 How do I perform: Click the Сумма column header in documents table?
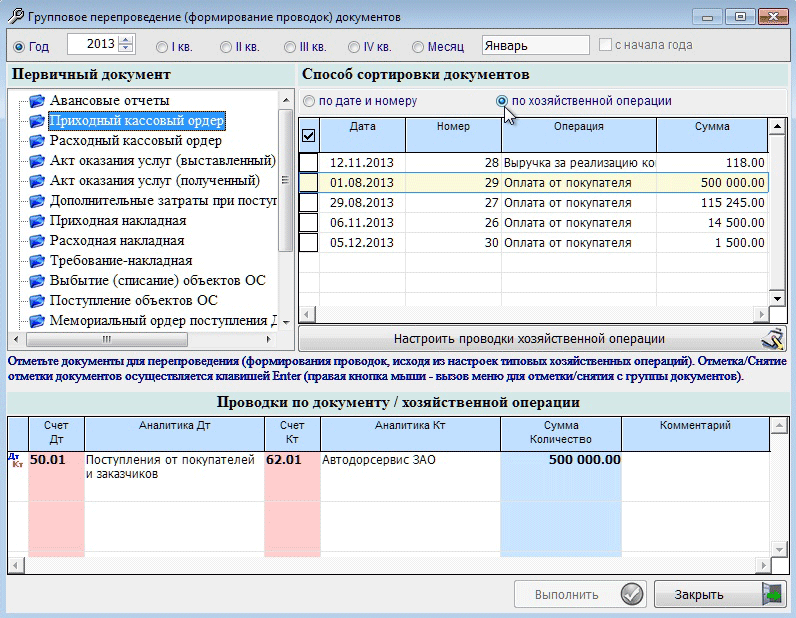(x=712, y=135)
